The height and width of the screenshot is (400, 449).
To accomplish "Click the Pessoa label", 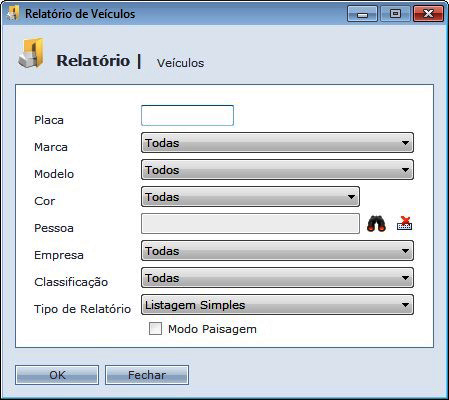I will pos(54,228).
